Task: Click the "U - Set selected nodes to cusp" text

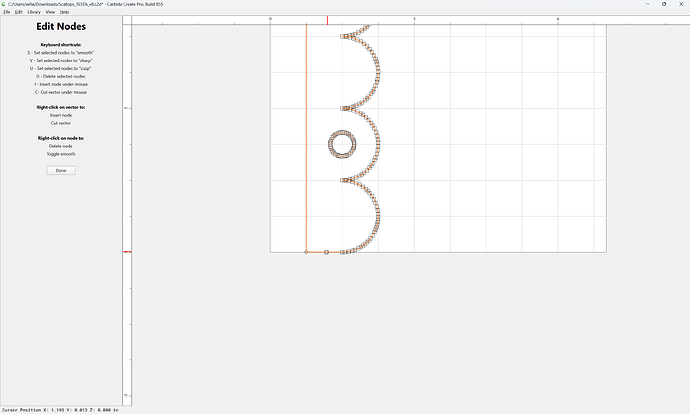Action: pyautogui.click(x=61, y=69)
